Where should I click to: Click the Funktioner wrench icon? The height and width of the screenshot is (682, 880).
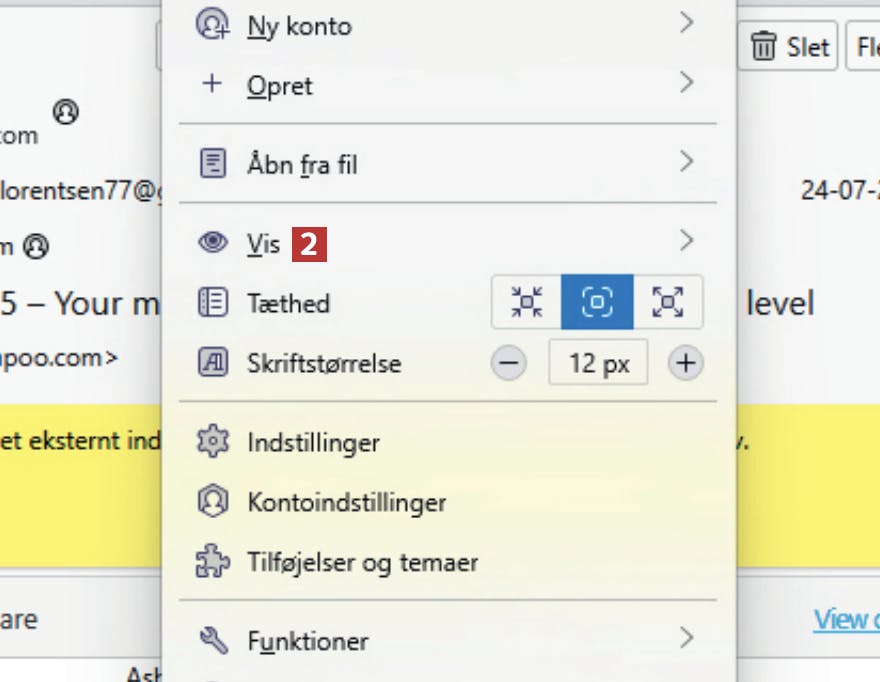tap(213, 640)
